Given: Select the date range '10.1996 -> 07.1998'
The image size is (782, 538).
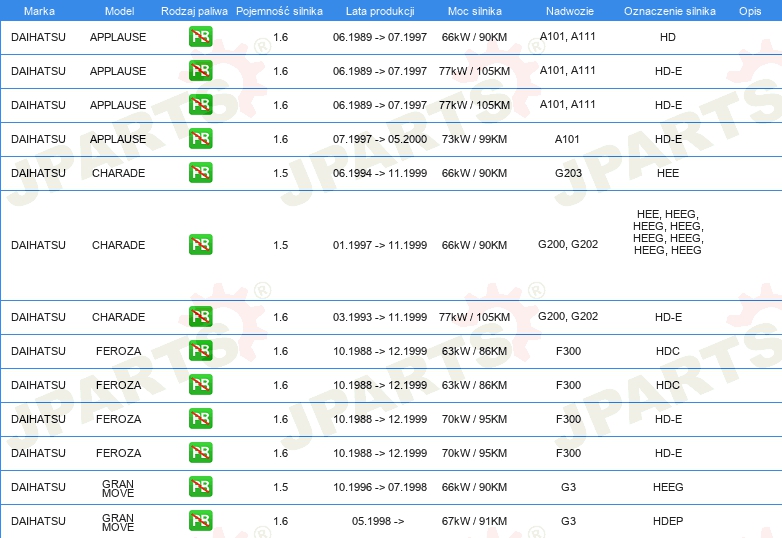Looking at the screenshot, I should (380, 487).
